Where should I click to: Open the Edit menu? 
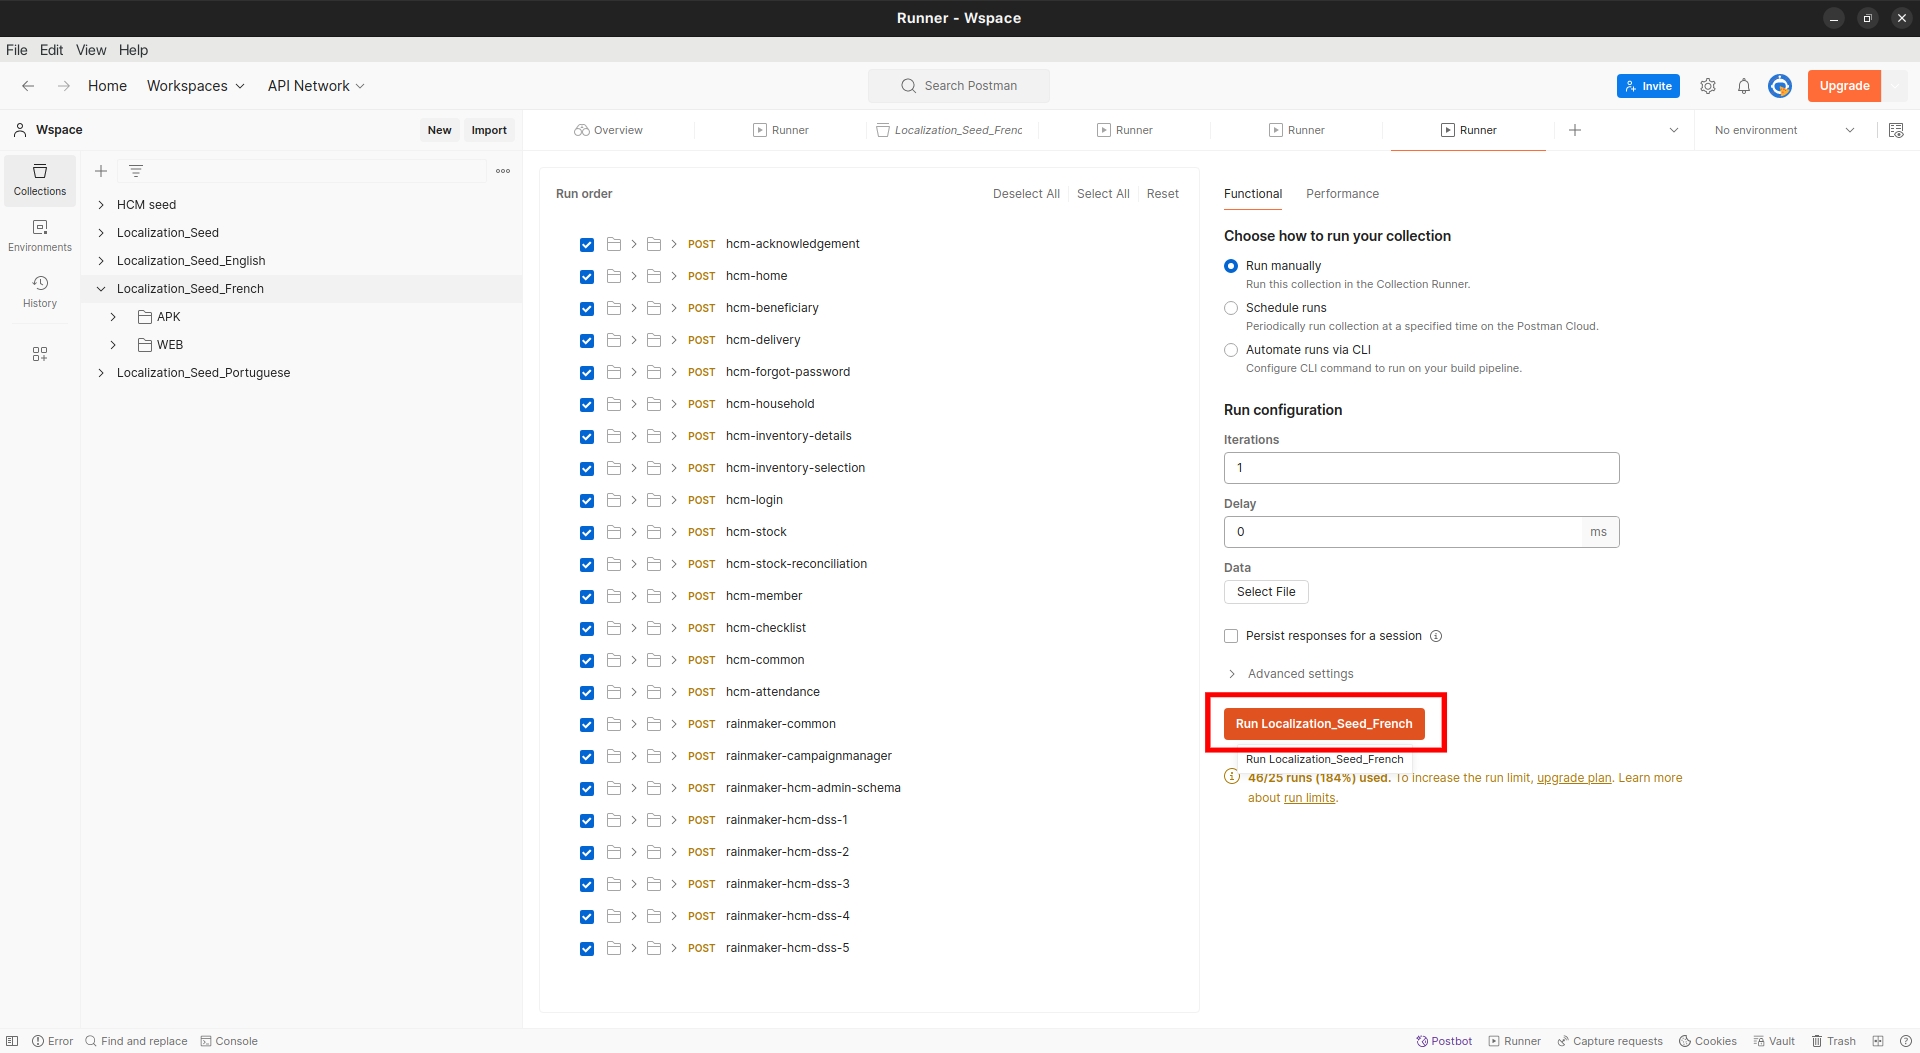(51, 50)
